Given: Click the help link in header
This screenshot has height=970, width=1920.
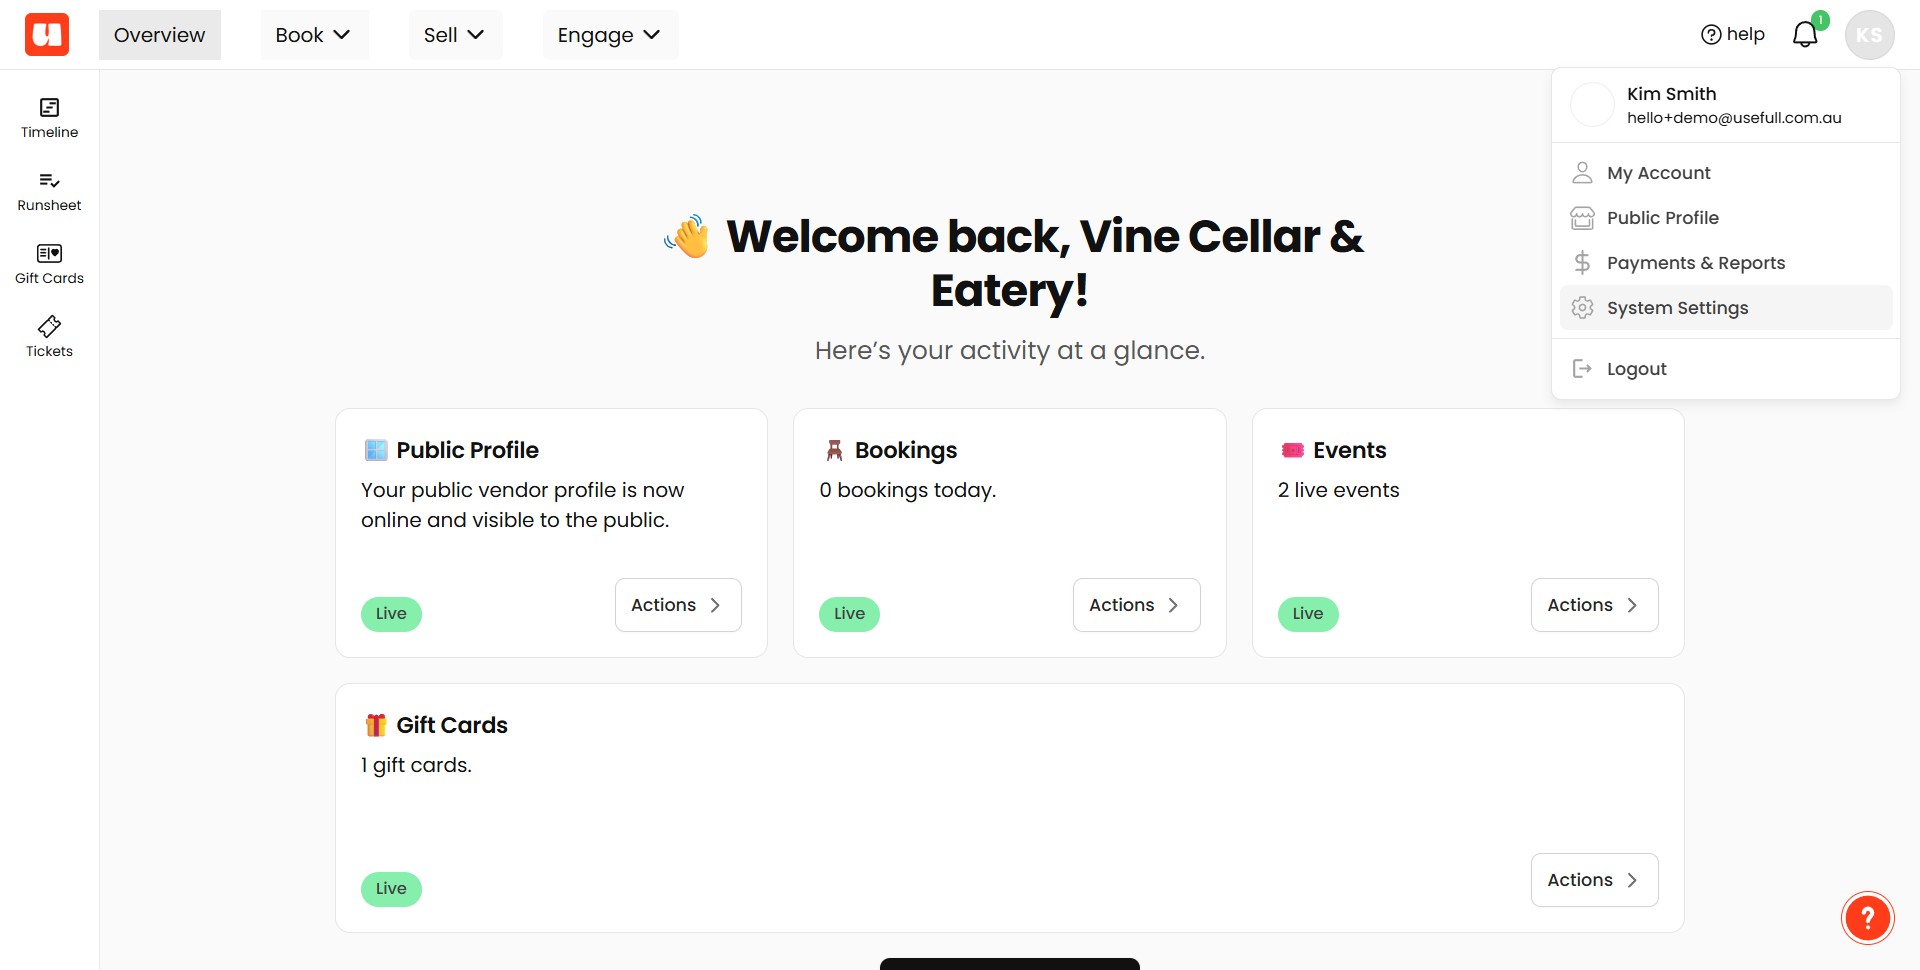Looking at the screenshot, I should pyautogui.click(x=1733, y=35).
